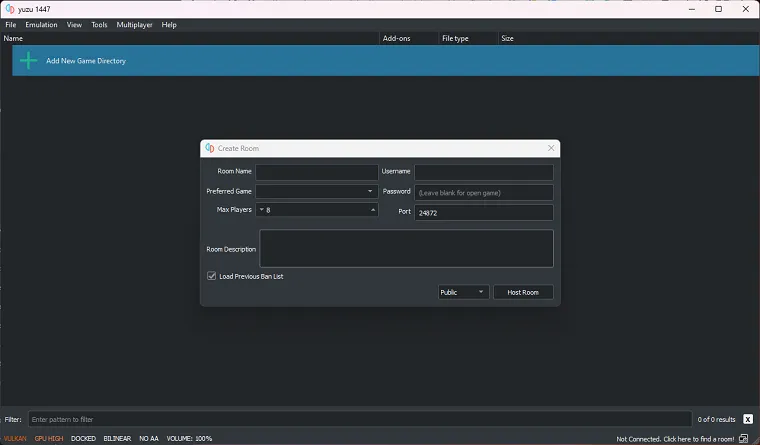The height and width of the screenshot is (445, 760).
Task: Toggle the VULKAN graphics API indicator
Action: tap(15, 438)
